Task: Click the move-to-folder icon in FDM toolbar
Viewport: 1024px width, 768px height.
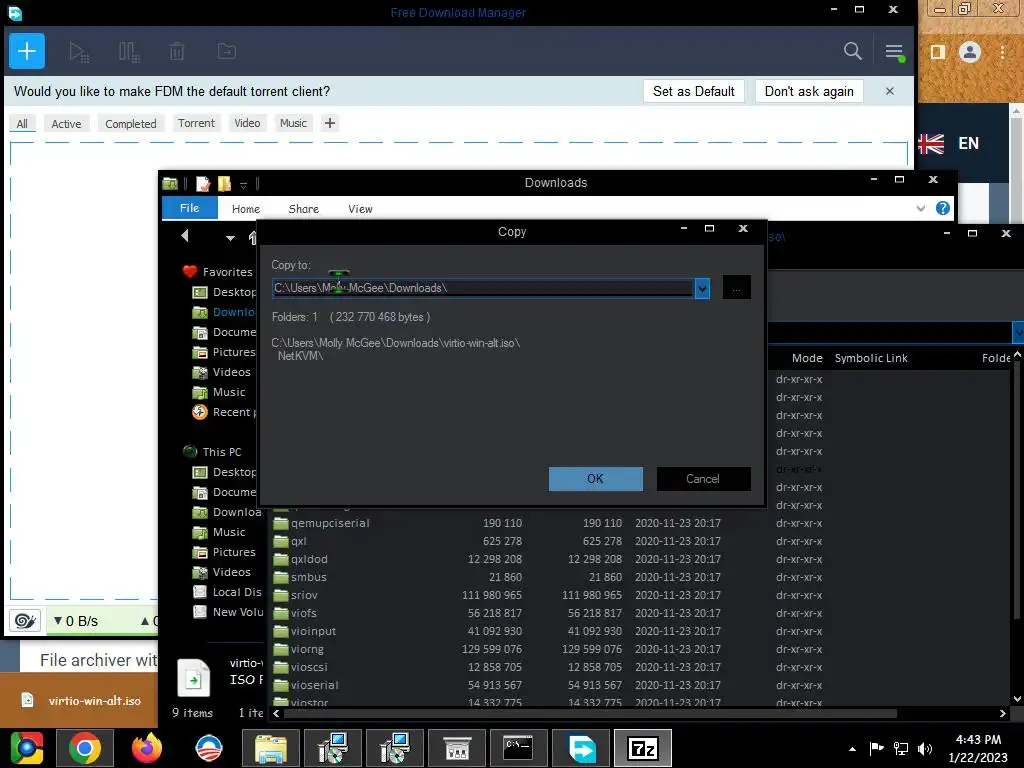Action: point(227,51)
